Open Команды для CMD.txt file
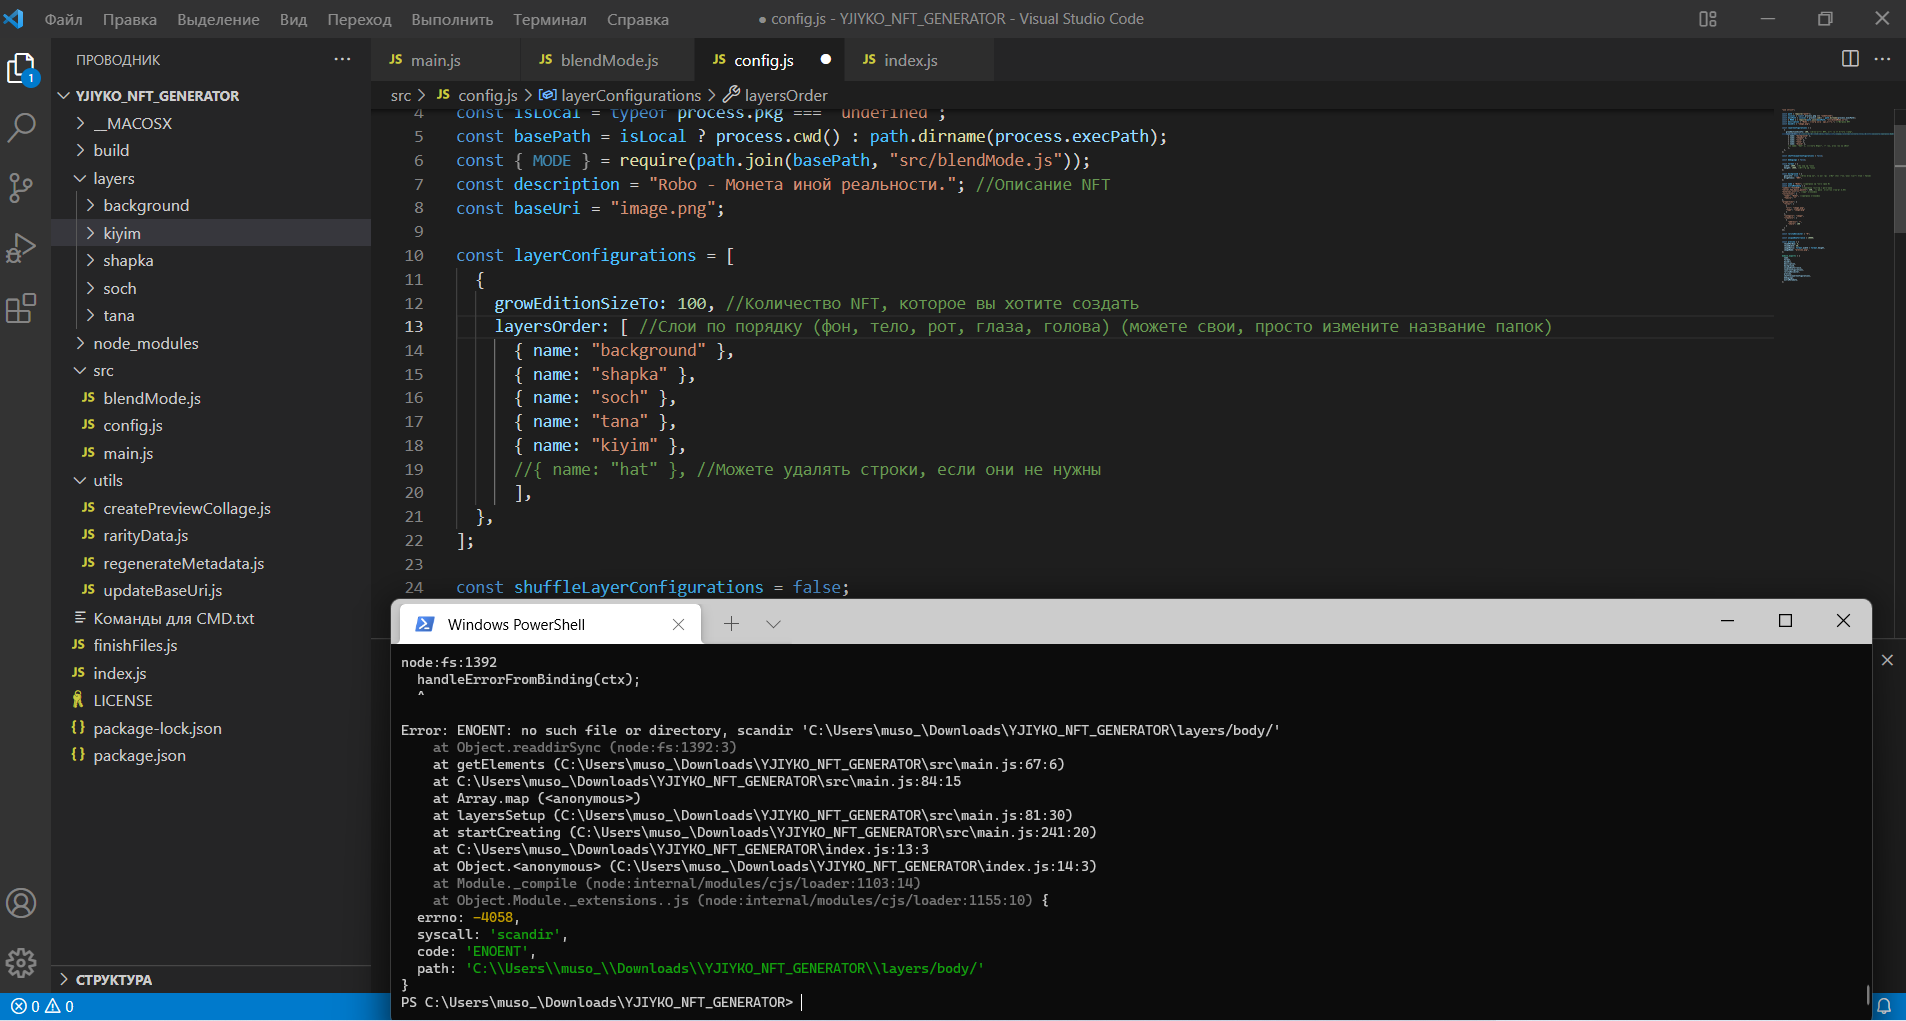The height and width of the screenshot is (1021, 1906). [x=211, y=618]
